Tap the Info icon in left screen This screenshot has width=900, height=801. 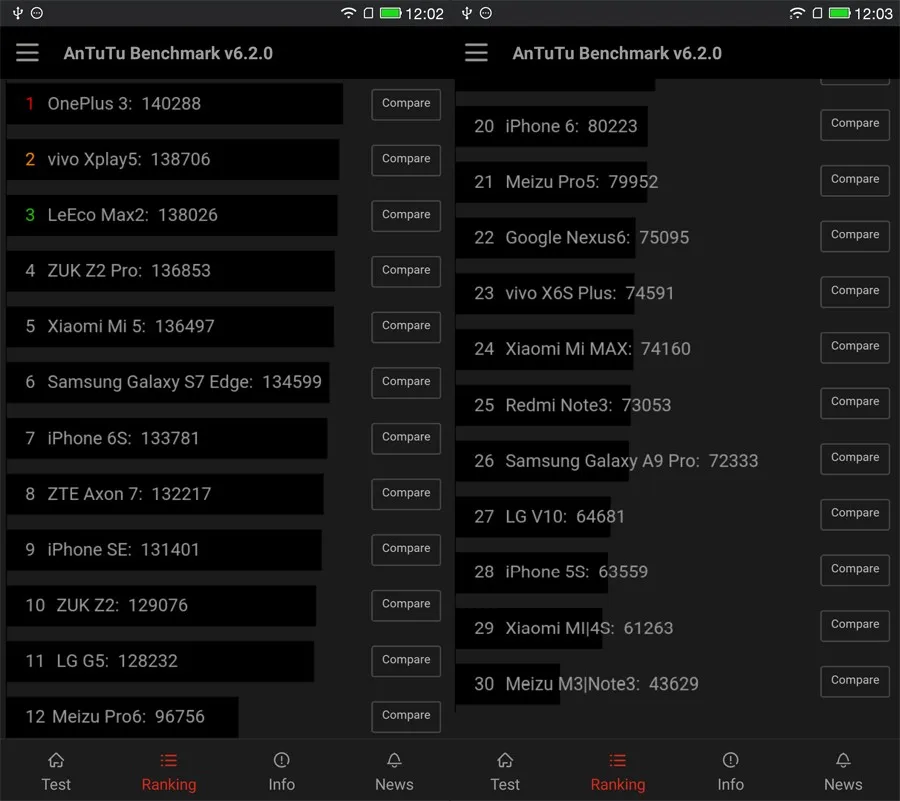coord(281,760)
